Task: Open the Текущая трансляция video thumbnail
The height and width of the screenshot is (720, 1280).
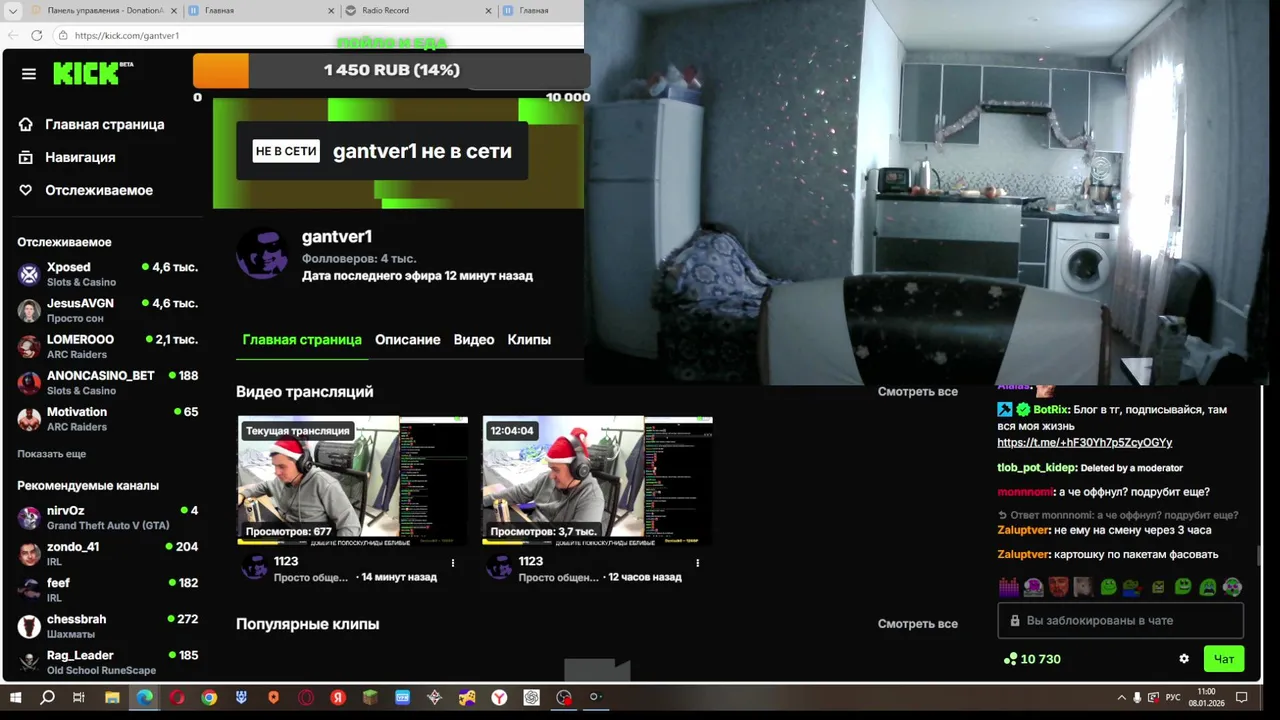Action: pos(352,480)
